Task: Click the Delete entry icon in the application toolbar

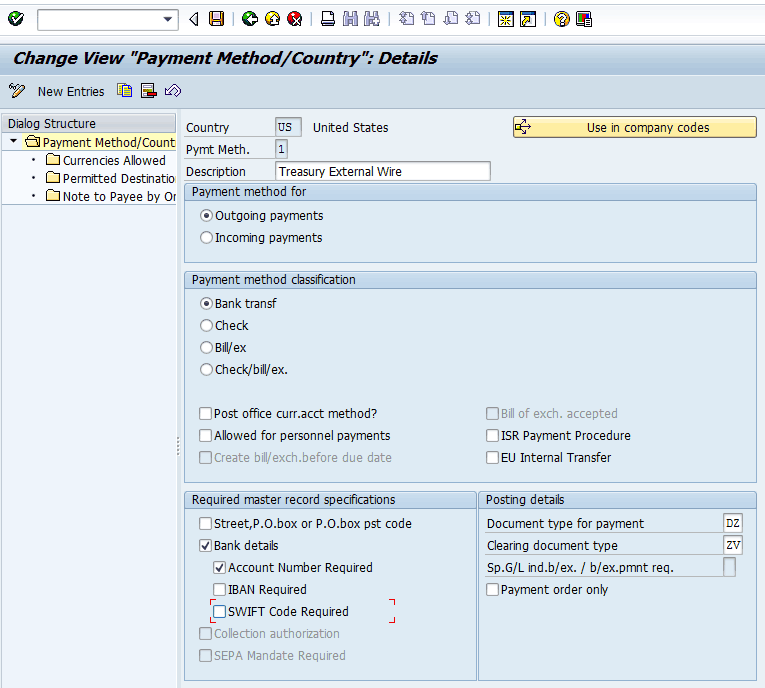Action: click(149, 91)
